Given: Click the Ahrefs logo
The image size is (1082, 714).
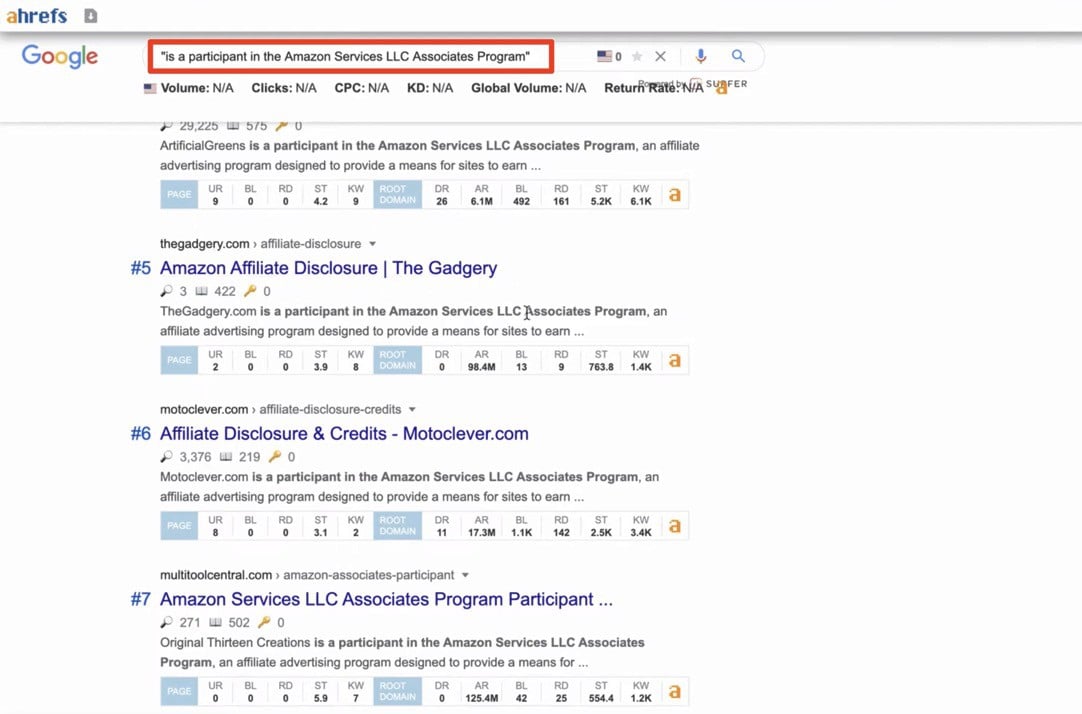Looking at the screenshot, I should pyautogui.click(x=35, y=16).
